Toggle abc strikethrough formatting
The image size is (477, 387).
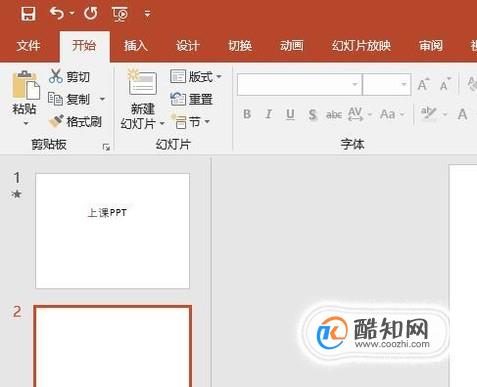(x=334, y=115)
